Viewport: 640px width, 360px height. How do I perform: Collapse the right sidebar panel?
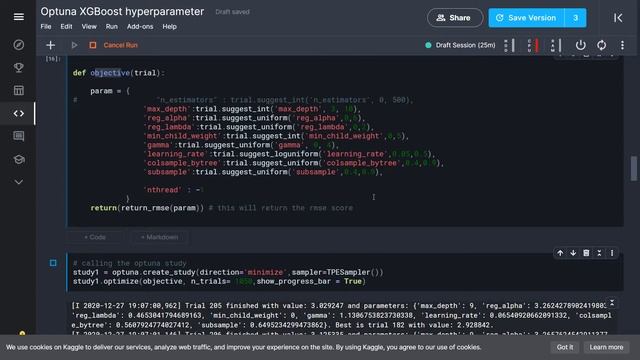pos(618,18)
